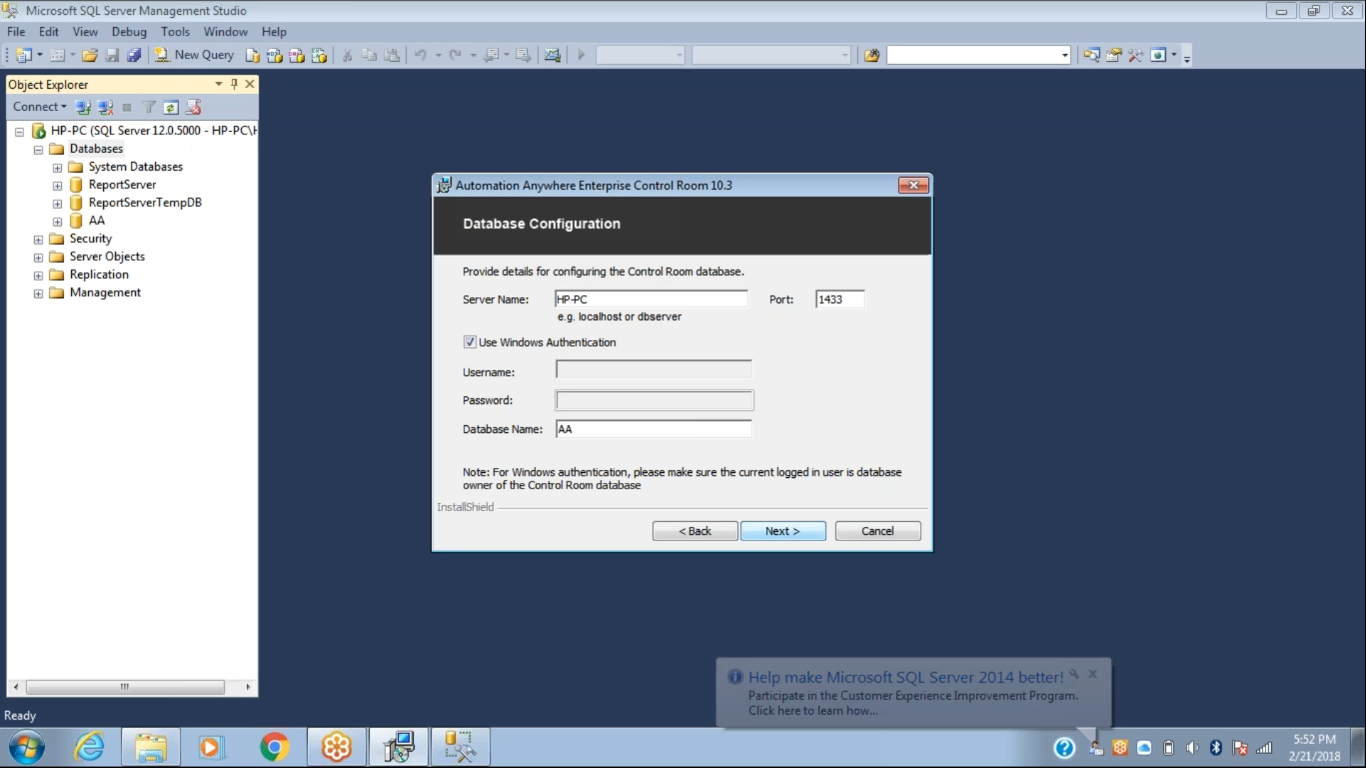Click the Save All icon
Screen dimensions: 1366x768
tap(134, 55)
